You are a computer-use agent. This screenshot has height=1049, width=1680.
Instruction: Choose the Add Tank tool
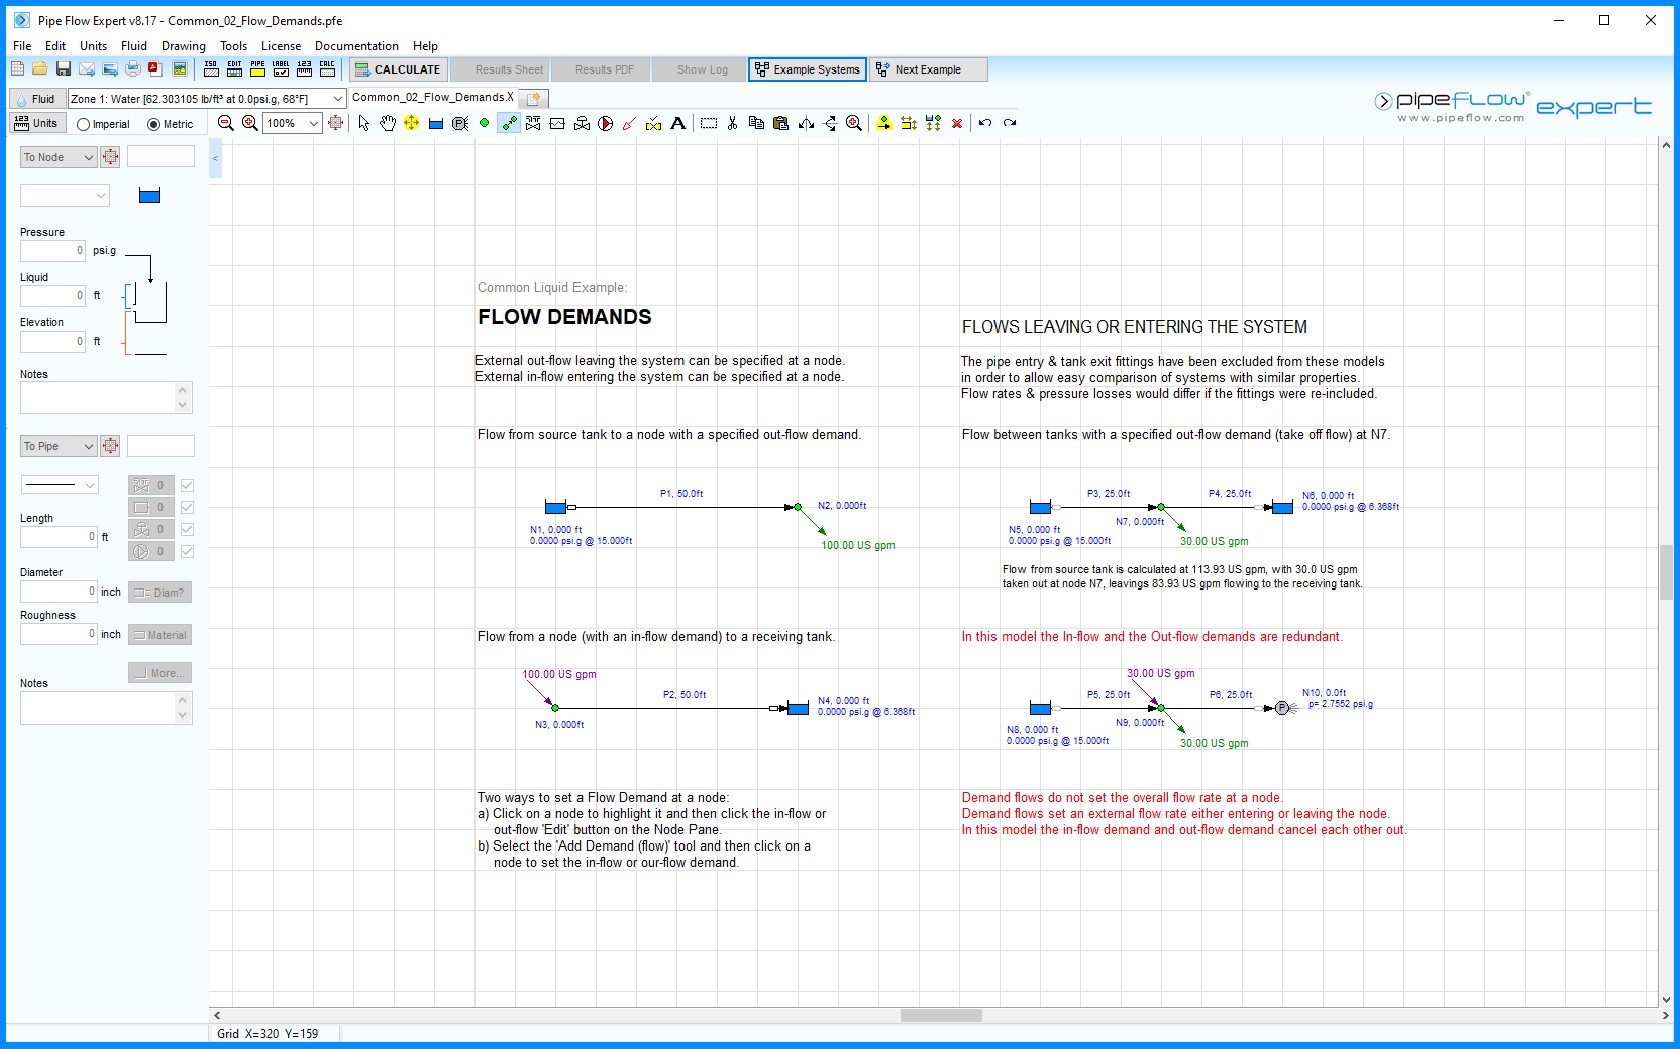pyautogui.click(x=436, y=123)
